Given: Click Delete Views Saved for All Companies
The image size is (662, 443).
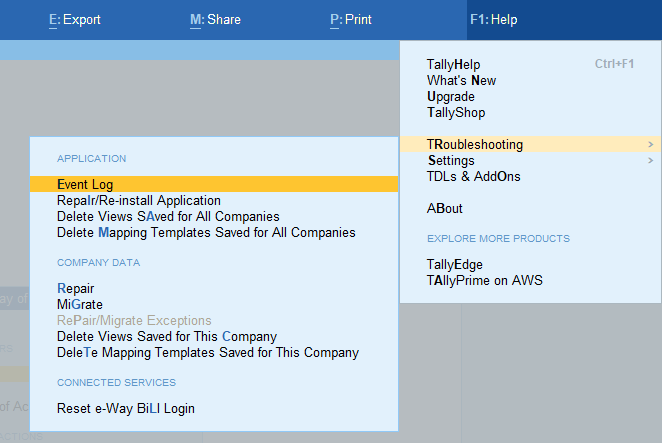Looking at the screenshot, I should click(x=168, y=217).
